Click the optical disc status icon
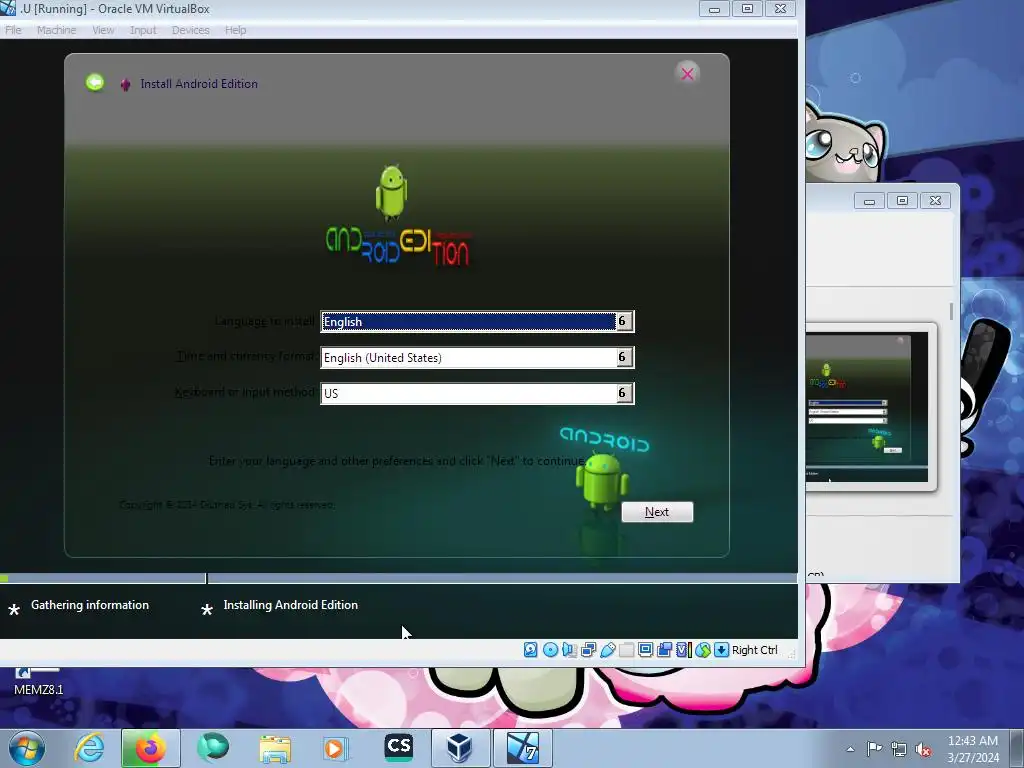Screen dimensions: 1024x768 click(550, 650)
